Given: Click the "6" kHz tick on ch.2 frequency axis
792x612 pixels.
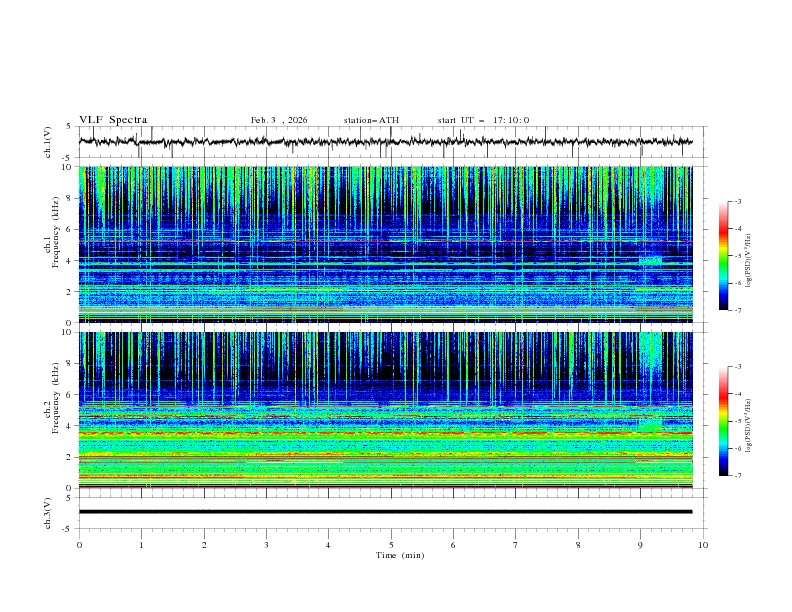Looking at the screenshot, I should [x=70, y=395].
